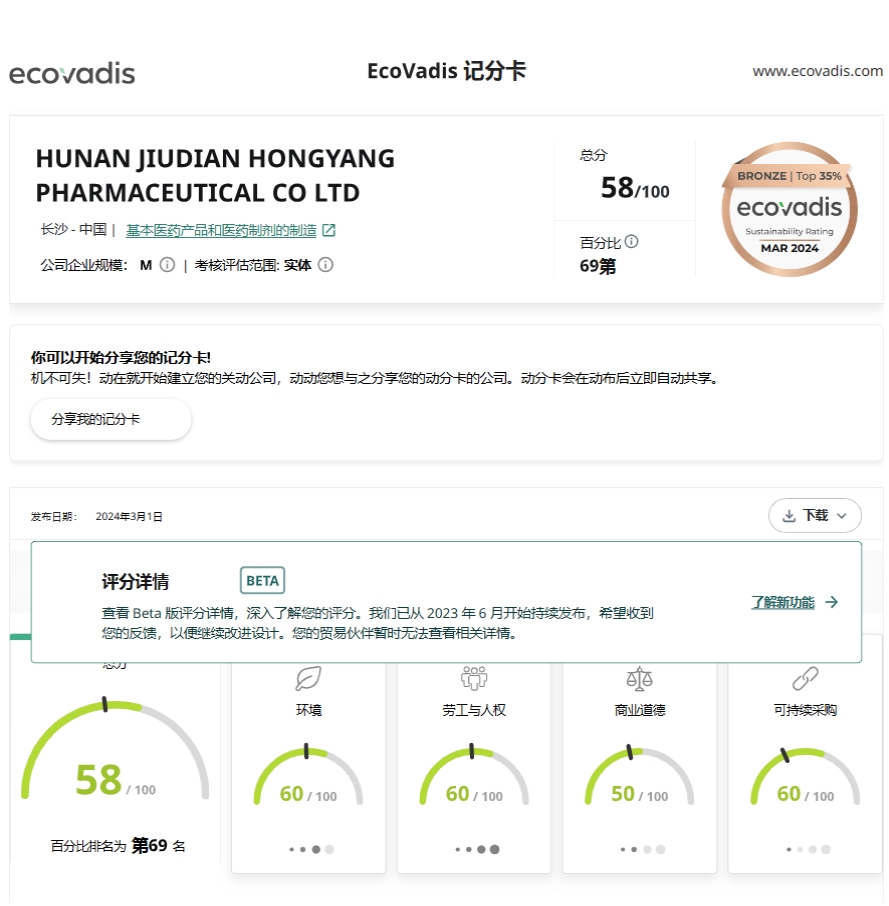Click the people icon above 劳工与人权
Image resolution: width=889 pixels, height=906 pixels.
474,678
